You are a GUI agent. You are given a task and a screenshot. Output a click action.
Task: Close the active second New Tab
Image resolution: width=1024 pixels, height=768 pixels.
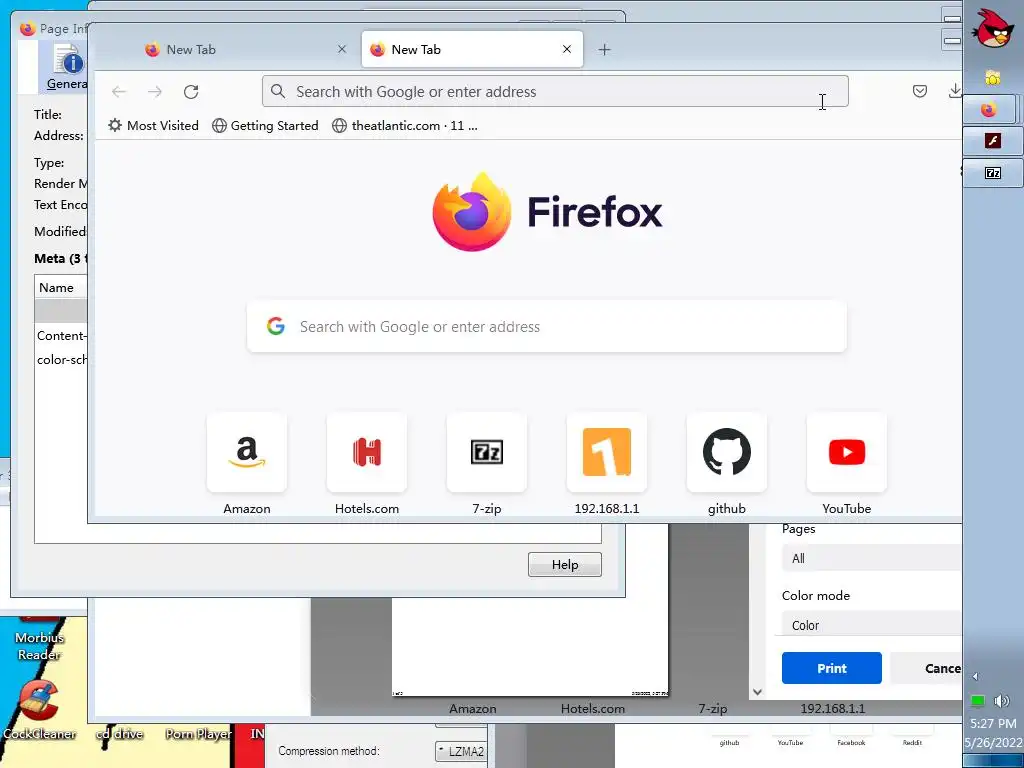point(567,49)
